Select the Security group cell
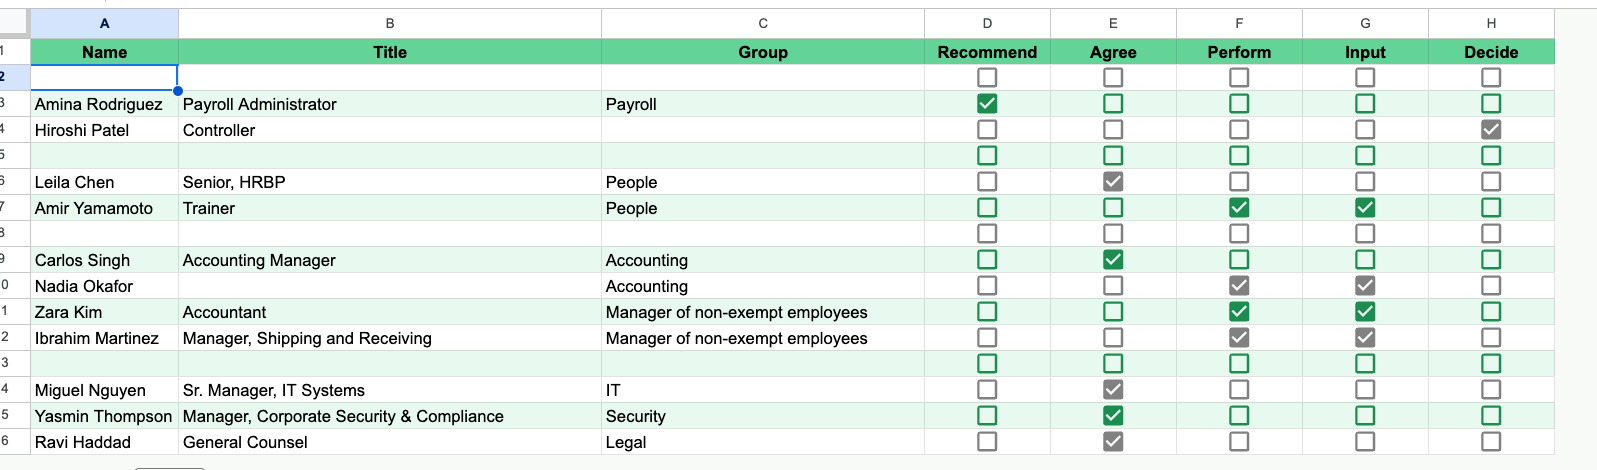1597x470 pixels. point(763,416)
